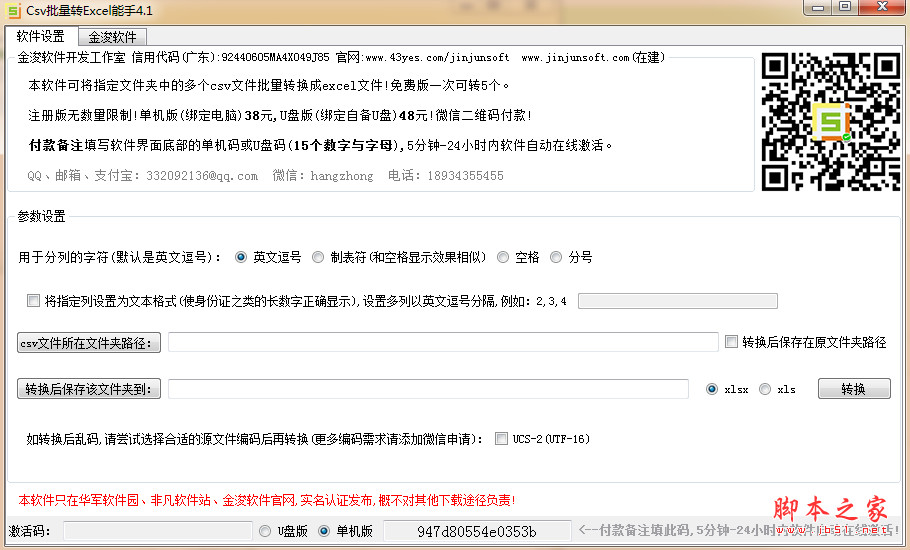910x550 pixels.
Task: Start conversion with the 转换 button
Action: pos(854,389)
